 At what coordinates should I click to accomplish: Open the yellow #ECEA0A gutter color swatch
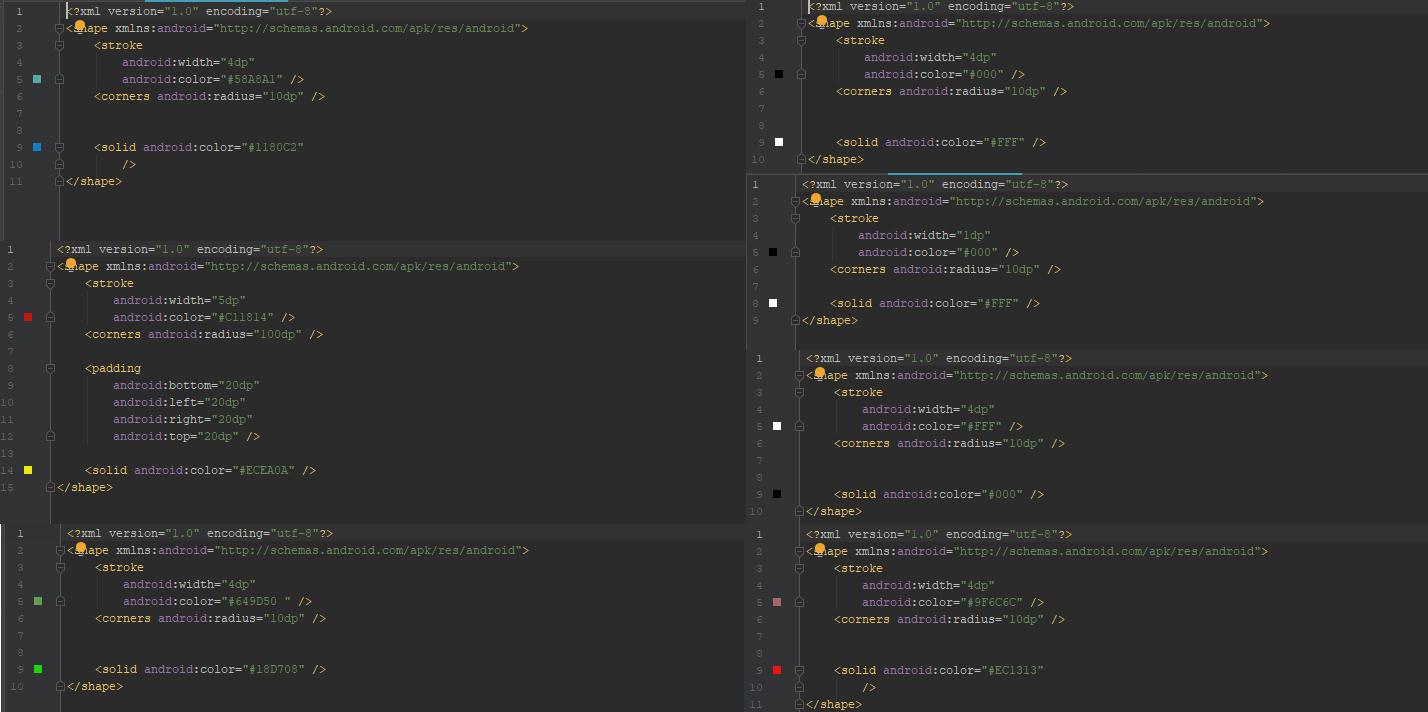[x=28, y=470]
